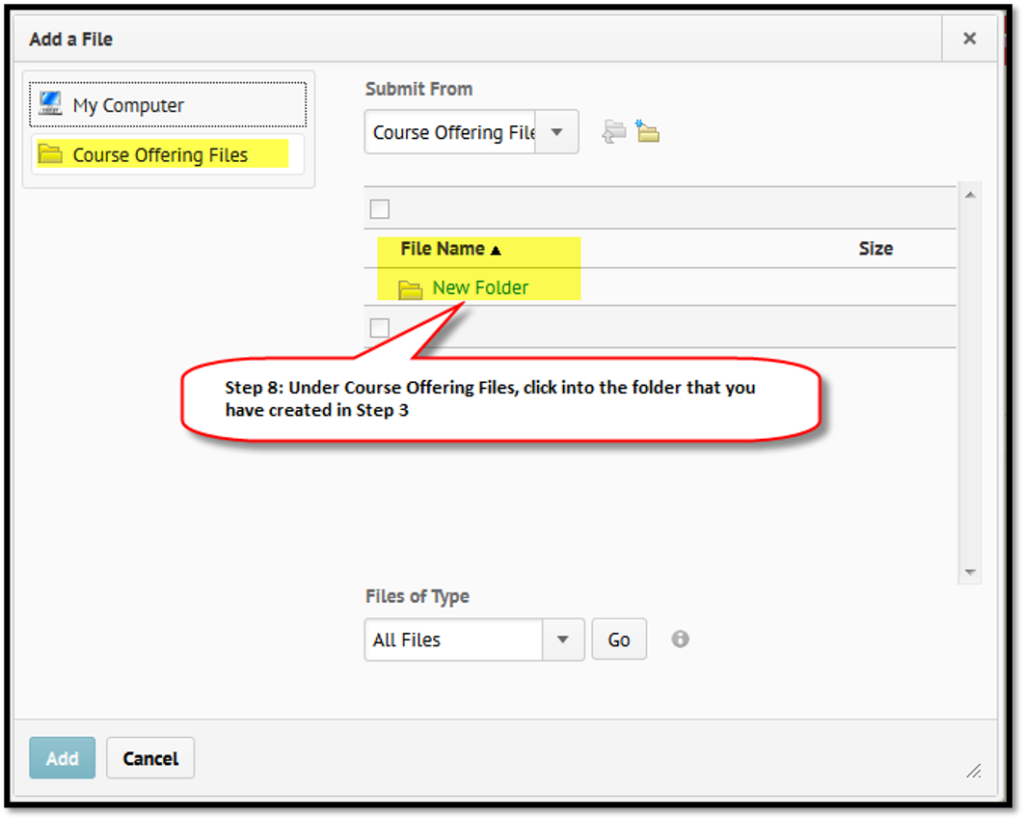Click the dialog resize grip icon
The width and height of the screenshot is (1024, 819).
[x=974, y=771]
